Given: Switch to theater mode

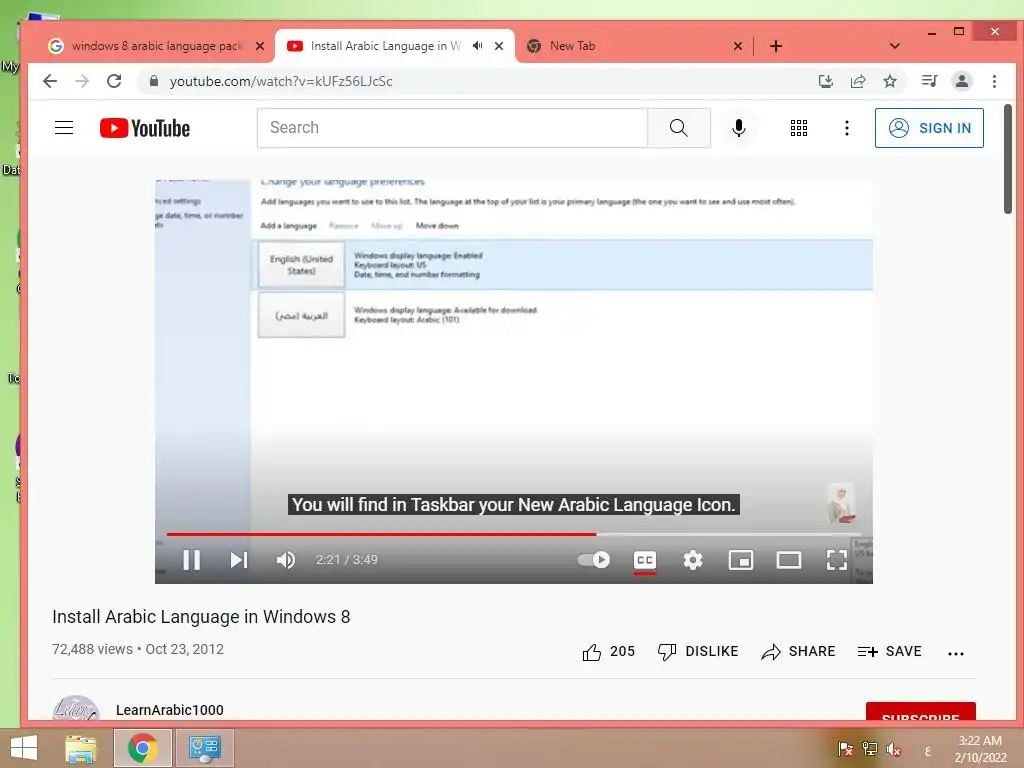Looking at the screenshot, I should click(x=789, y=560).
